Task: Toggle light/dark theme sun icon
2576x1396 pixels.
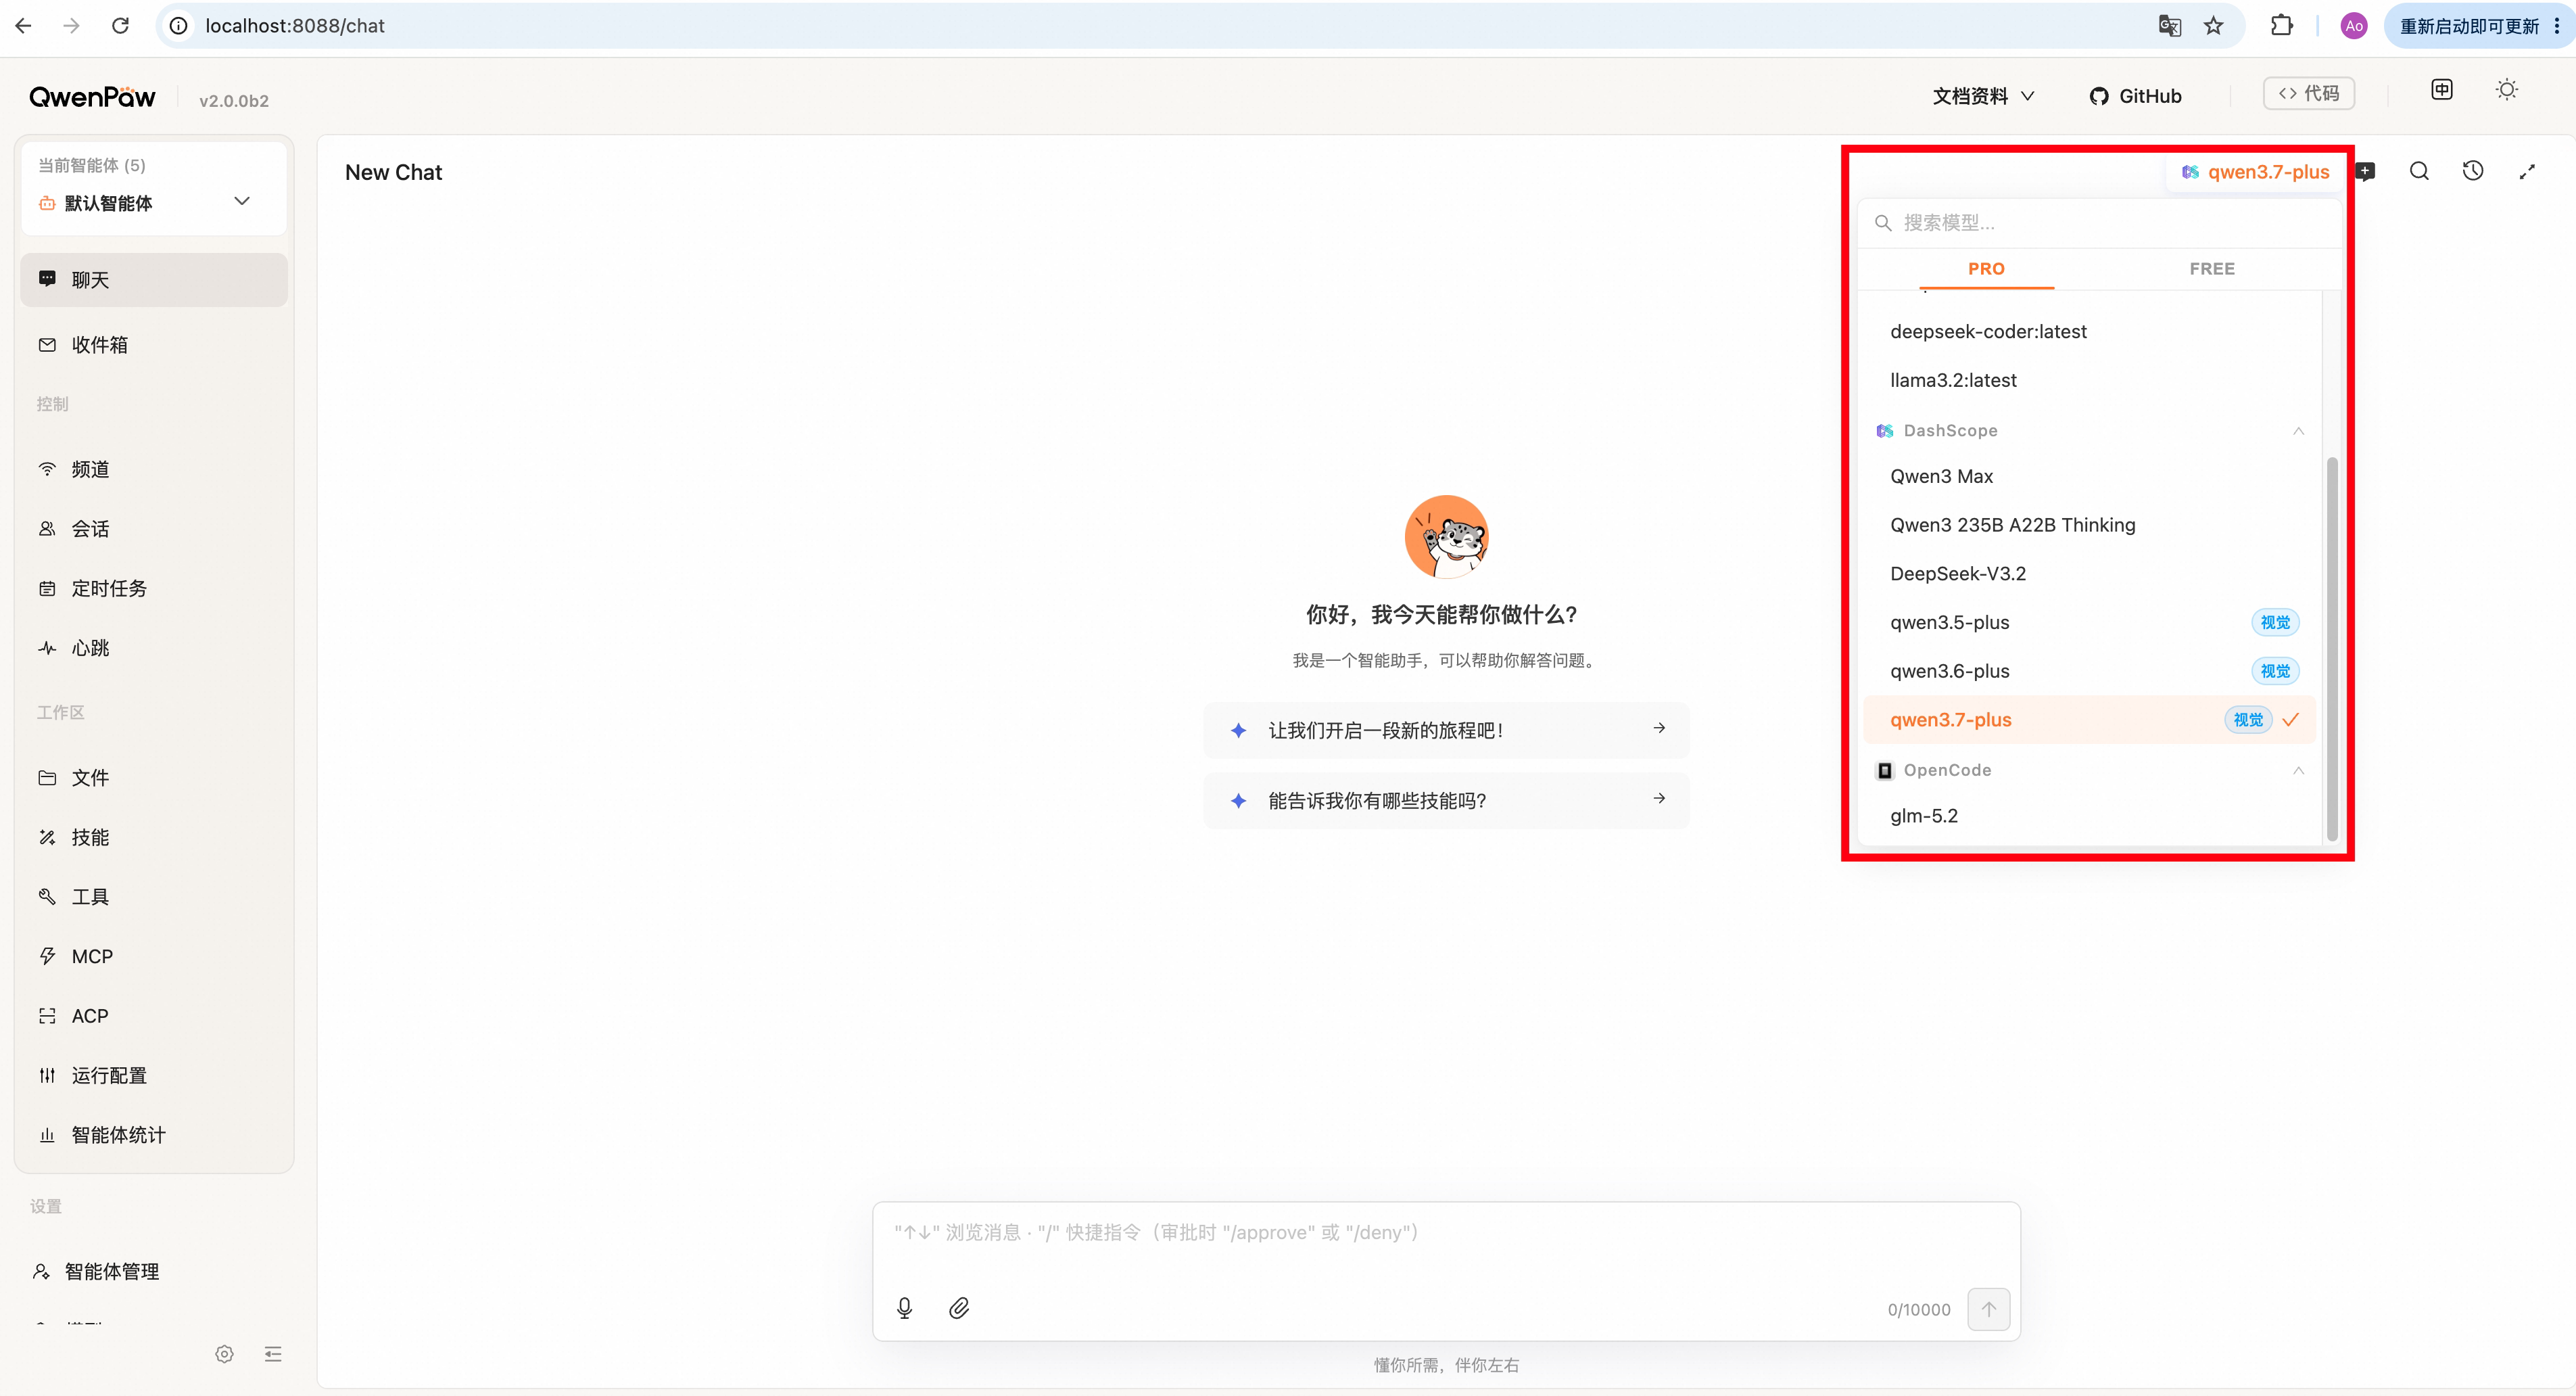Action: [x=2507, y=90]
